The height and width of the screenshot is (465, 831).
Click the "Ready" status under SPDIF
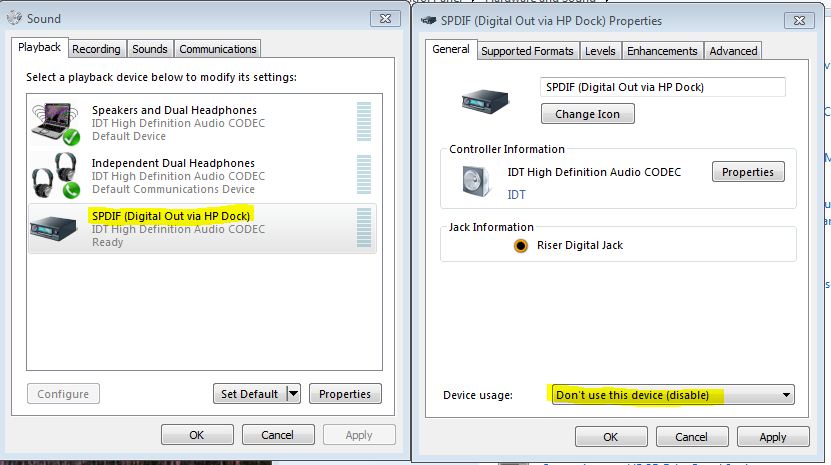[108, 242]
